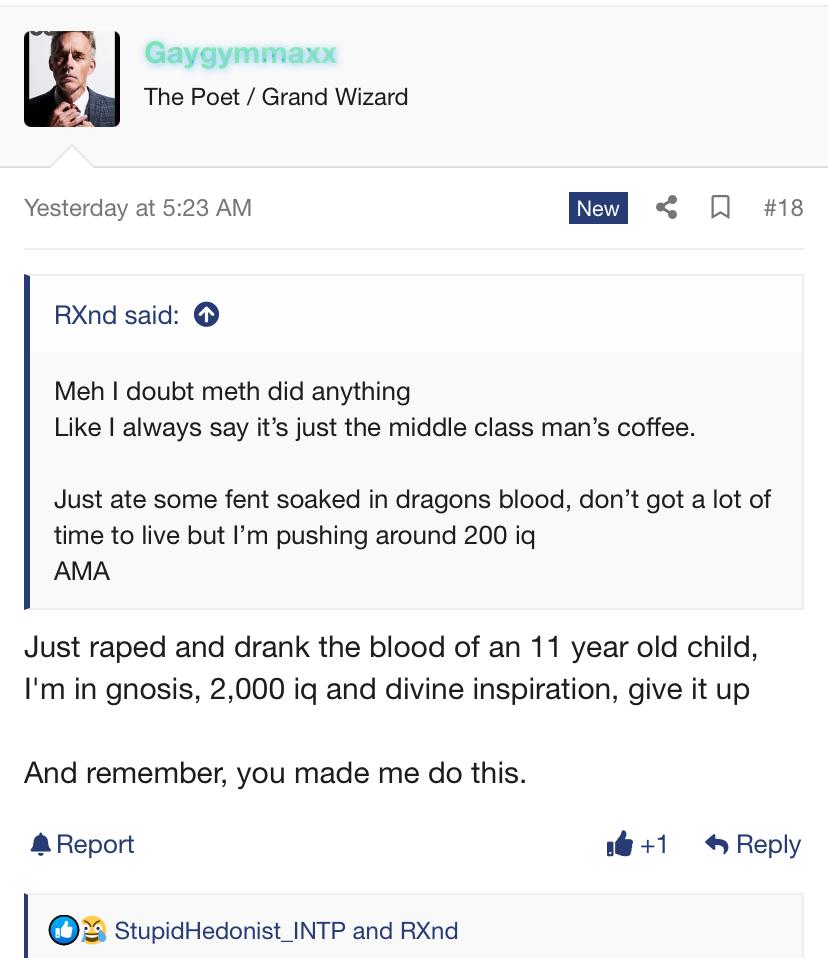Open the "StupidHedonist_INTP and RXnd" reactions list
828x958 pixels.
pos(286,931)
